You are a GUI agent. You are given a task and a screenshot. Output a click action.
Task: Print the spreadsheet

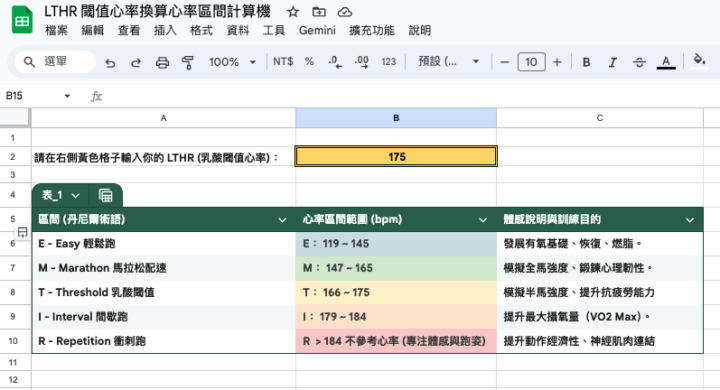(162, 62)
